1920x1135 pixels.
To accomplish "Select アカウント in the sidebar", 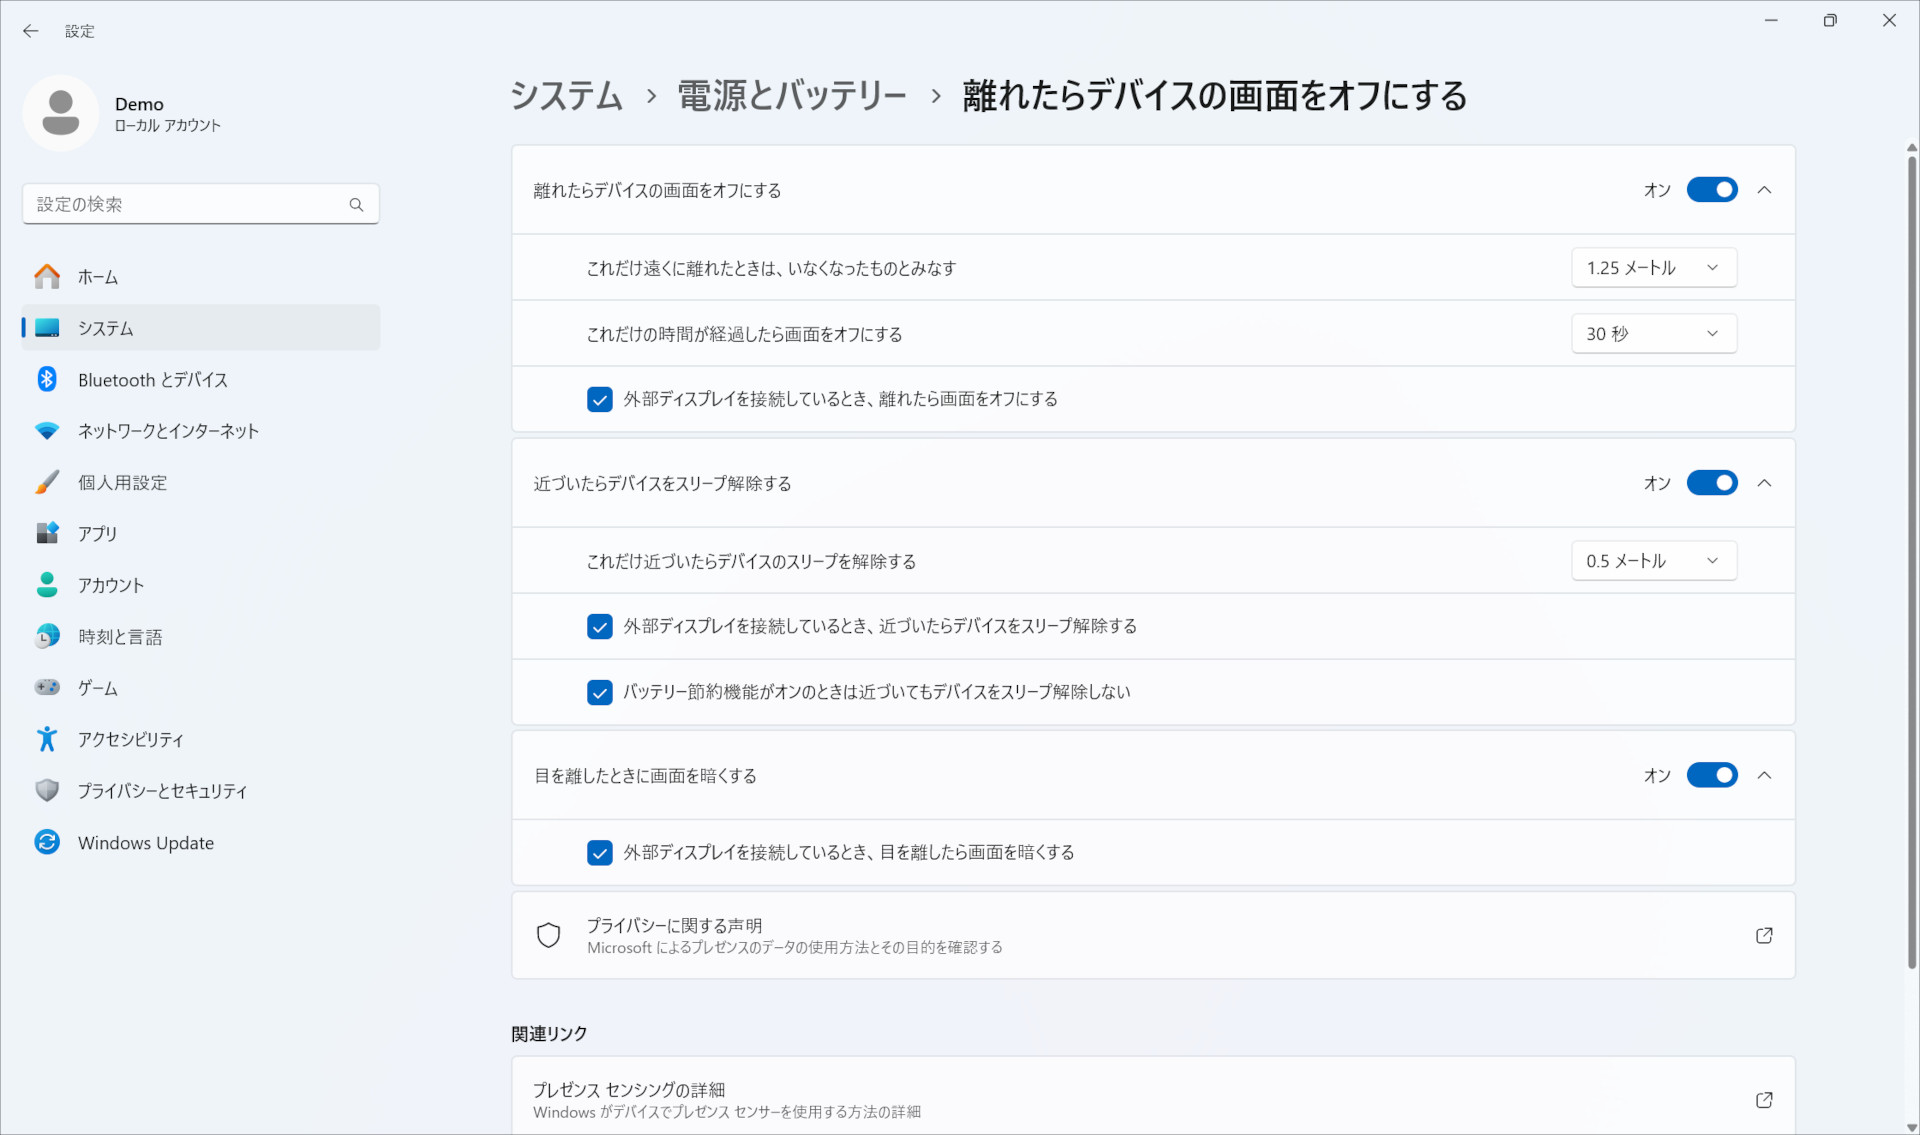I will coord(111,585).
